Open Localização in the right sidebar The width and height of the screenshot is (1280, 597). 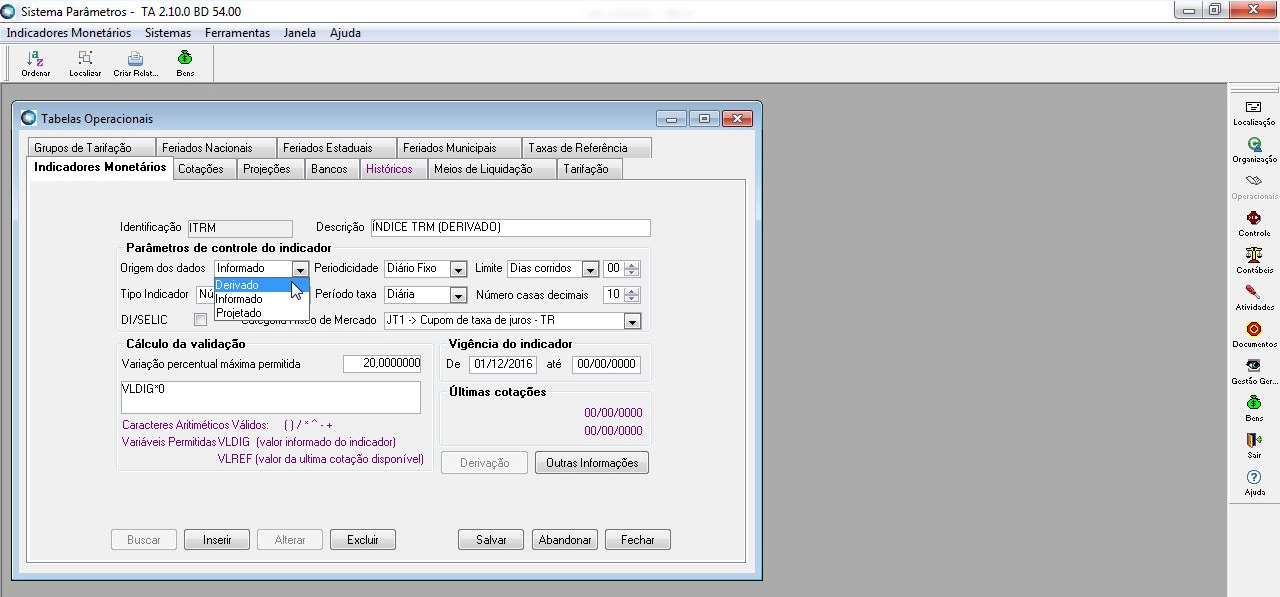point(1254,112)
